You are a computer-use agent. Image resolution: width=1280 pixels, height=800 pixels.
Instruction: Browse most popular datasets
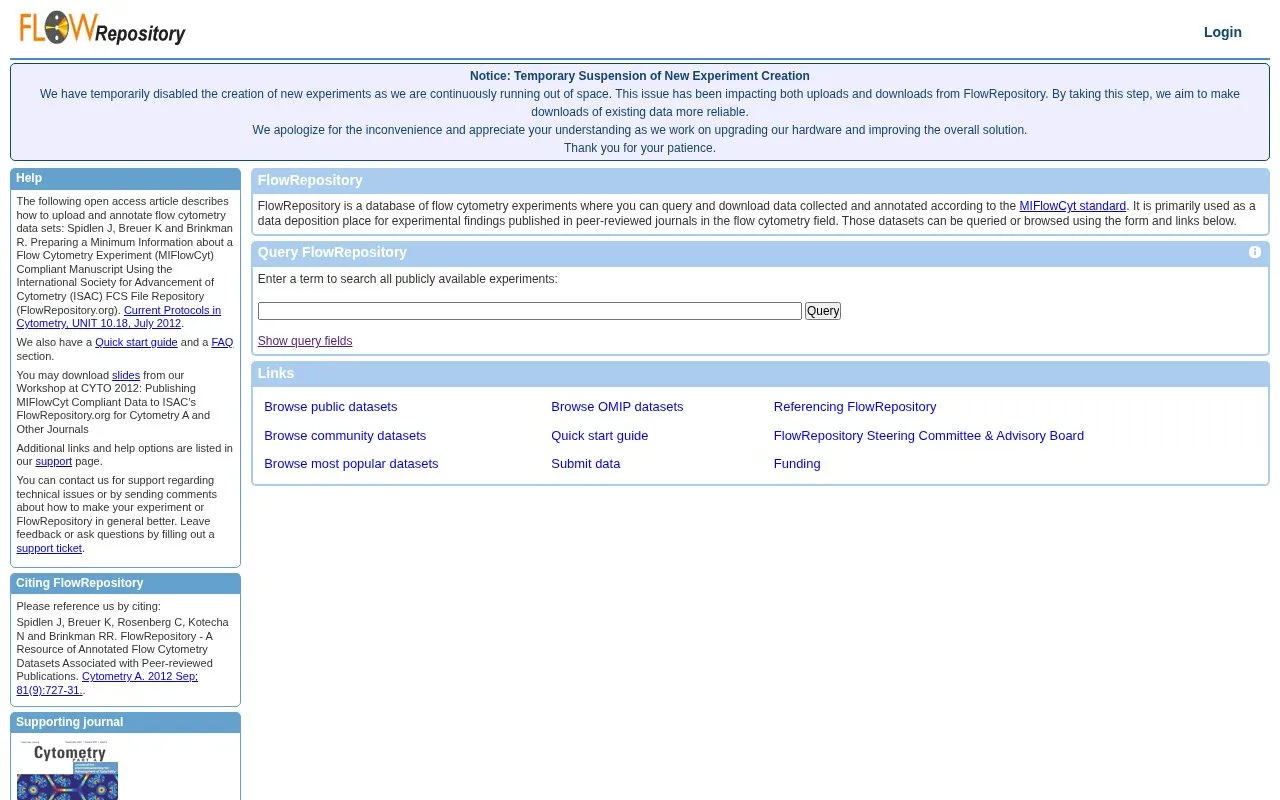[351, 464]
